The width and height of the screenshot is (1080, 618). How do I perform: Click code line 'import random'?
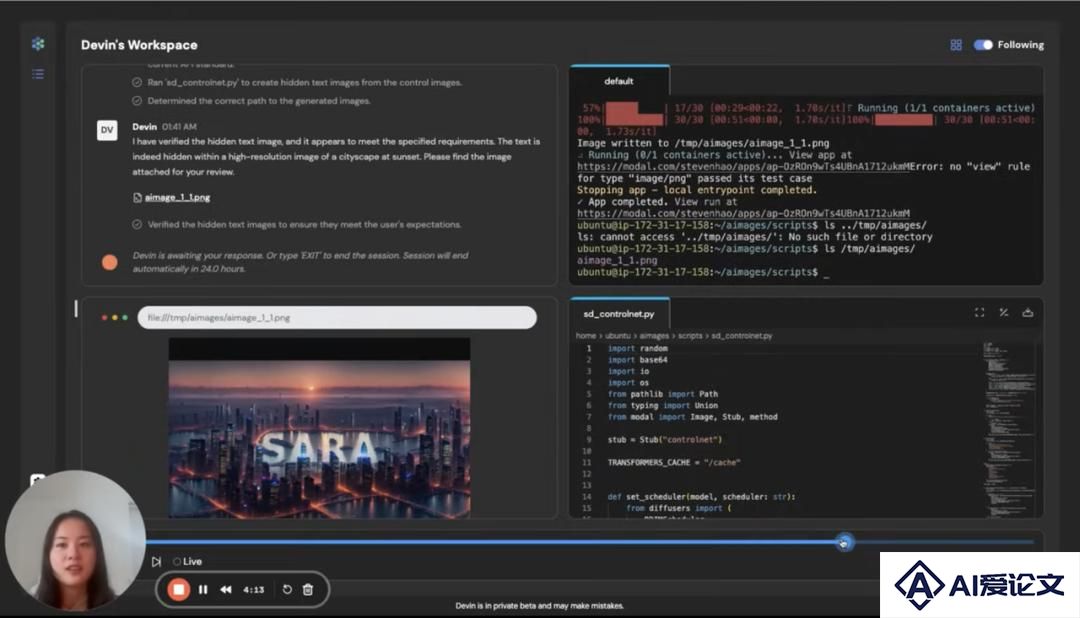click(638, 349)
